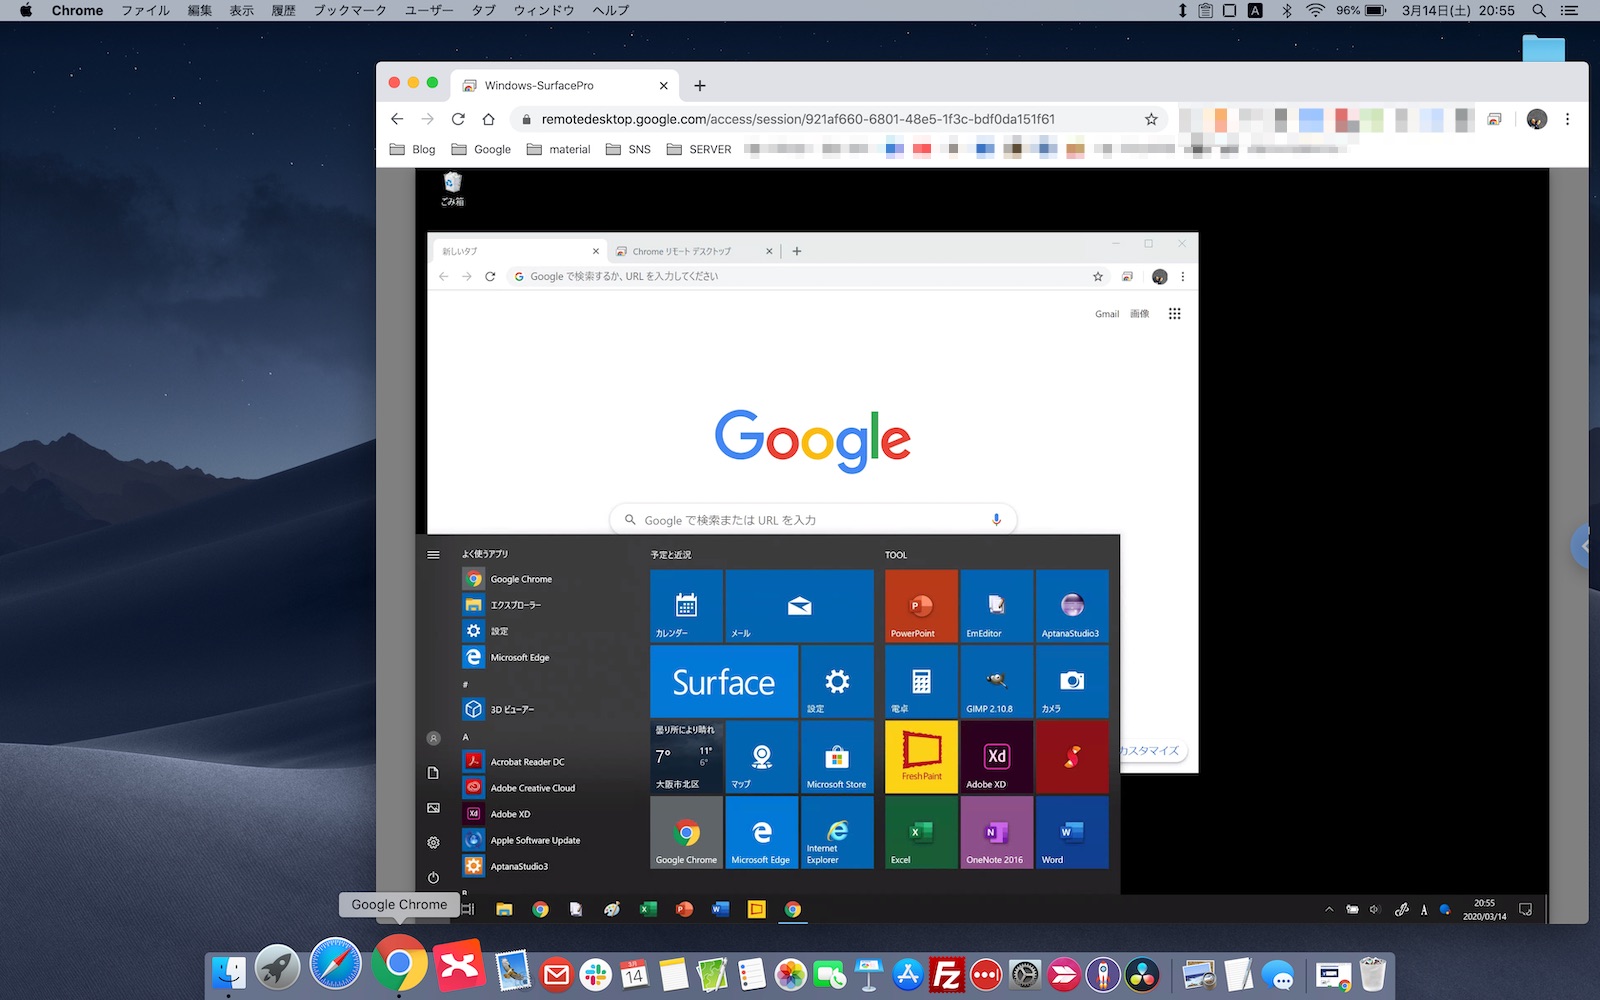Open the material bookmarks folder
Image resolution: width=1600 pixels, height=1000 pixels.
click(x=559, y=149)
